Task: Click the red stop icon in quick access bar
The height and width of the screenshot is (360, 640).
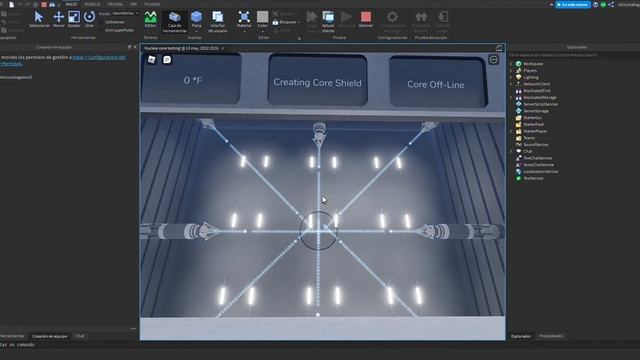Action: click(x=44, y=4)
